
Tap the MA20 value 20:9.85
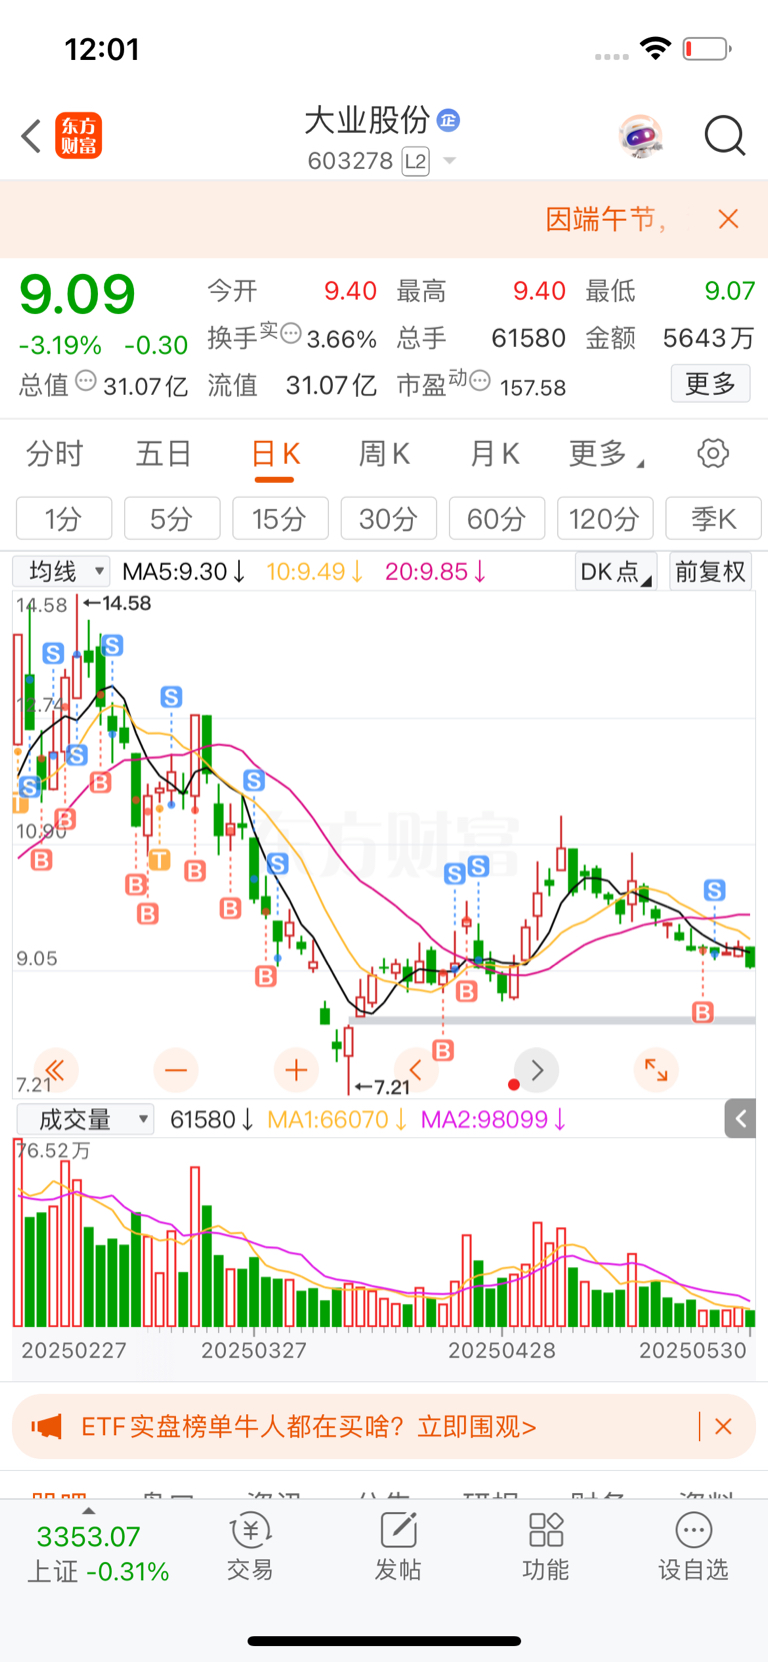point(435,571)
